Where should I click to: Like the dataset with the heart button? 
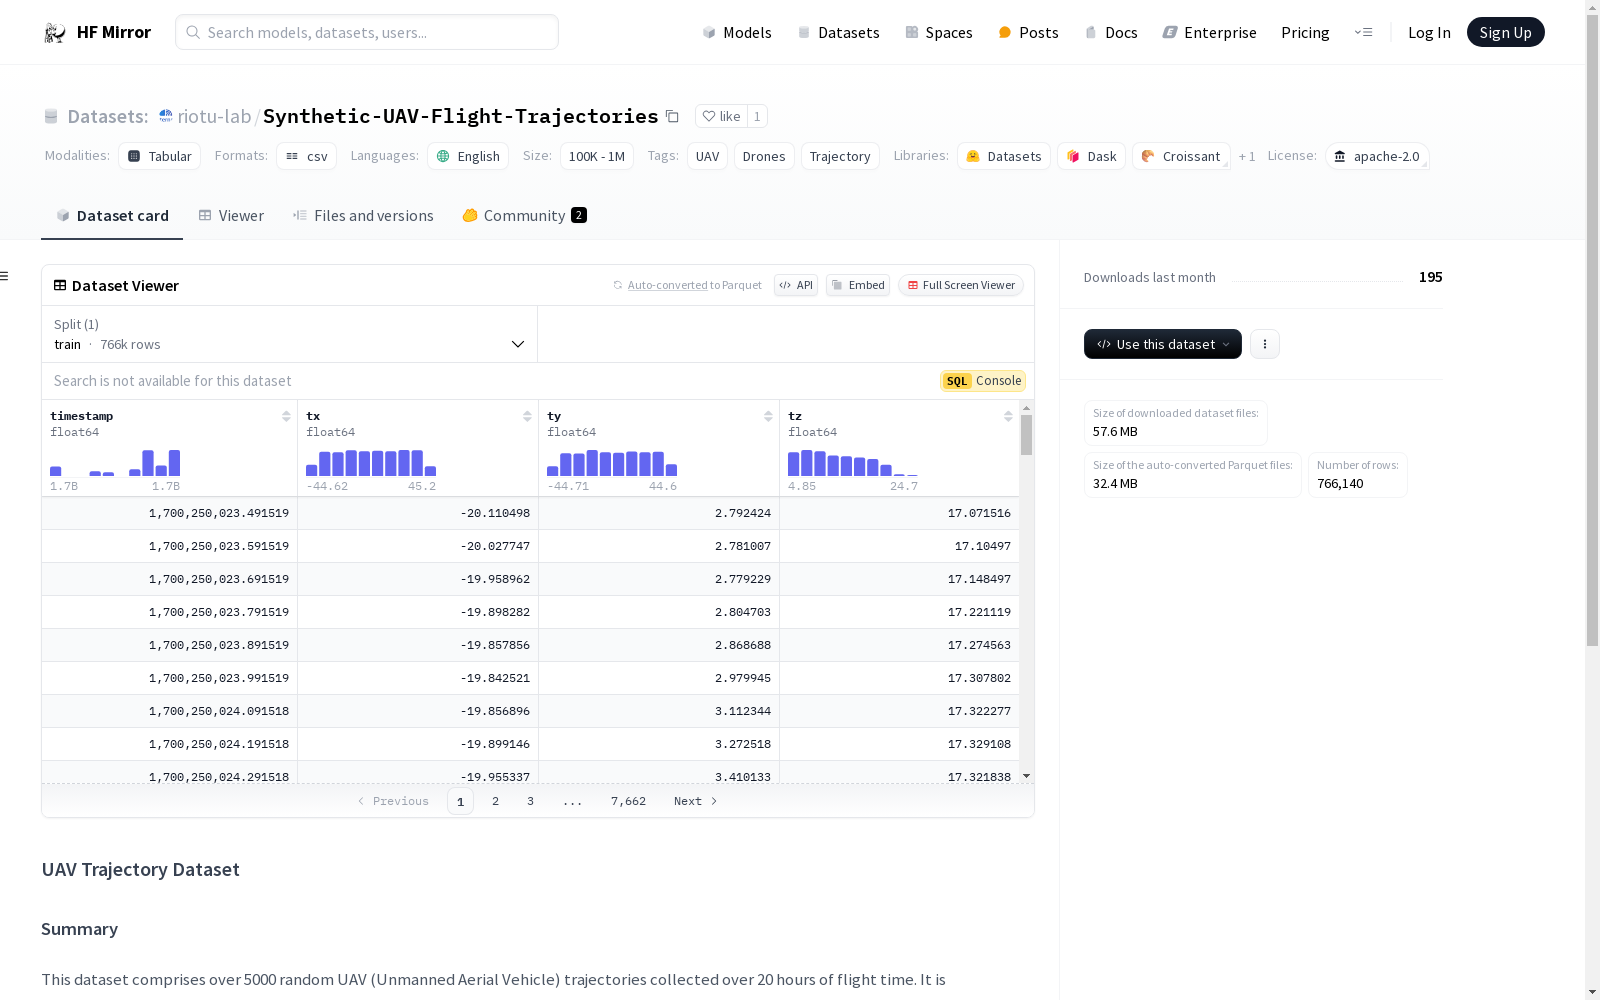721,117
